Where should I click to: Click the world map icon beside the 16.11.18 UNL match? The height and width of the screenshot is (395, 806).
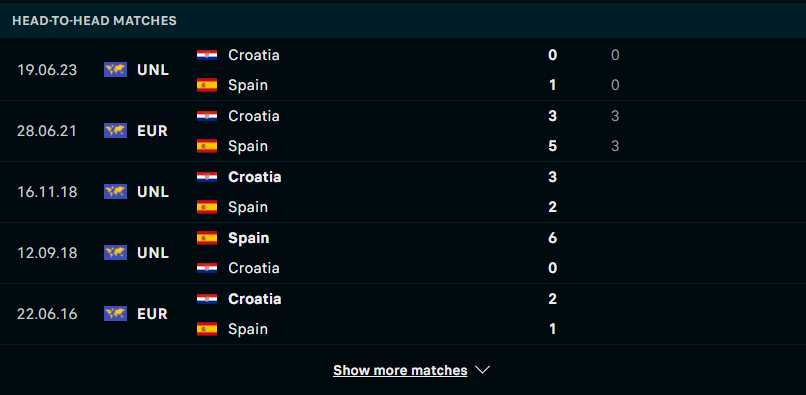click(x=115, y=192)
